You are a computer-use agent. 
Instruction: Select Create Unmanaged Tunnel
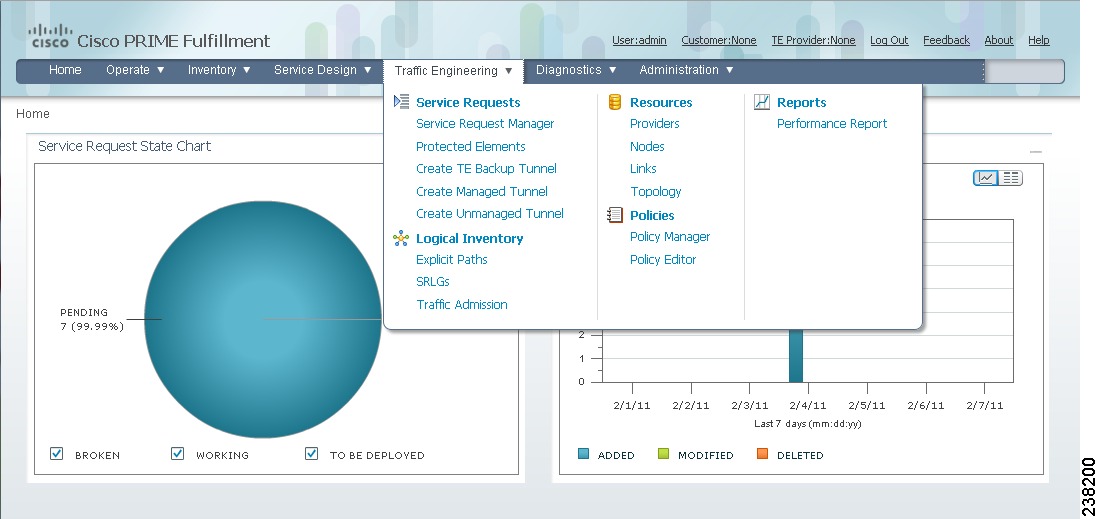pyautogui.click(x=490, y=214)
